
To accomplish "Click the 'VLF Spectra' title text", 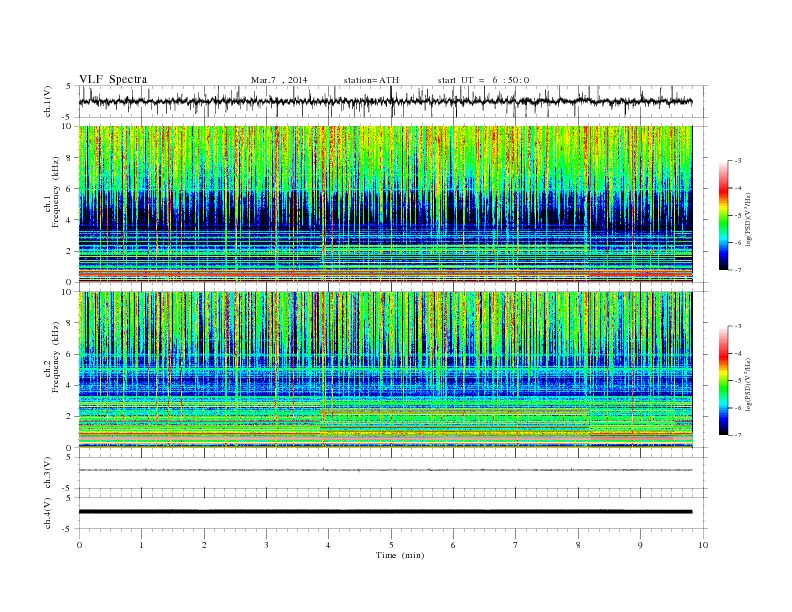I will coord(113,79).
